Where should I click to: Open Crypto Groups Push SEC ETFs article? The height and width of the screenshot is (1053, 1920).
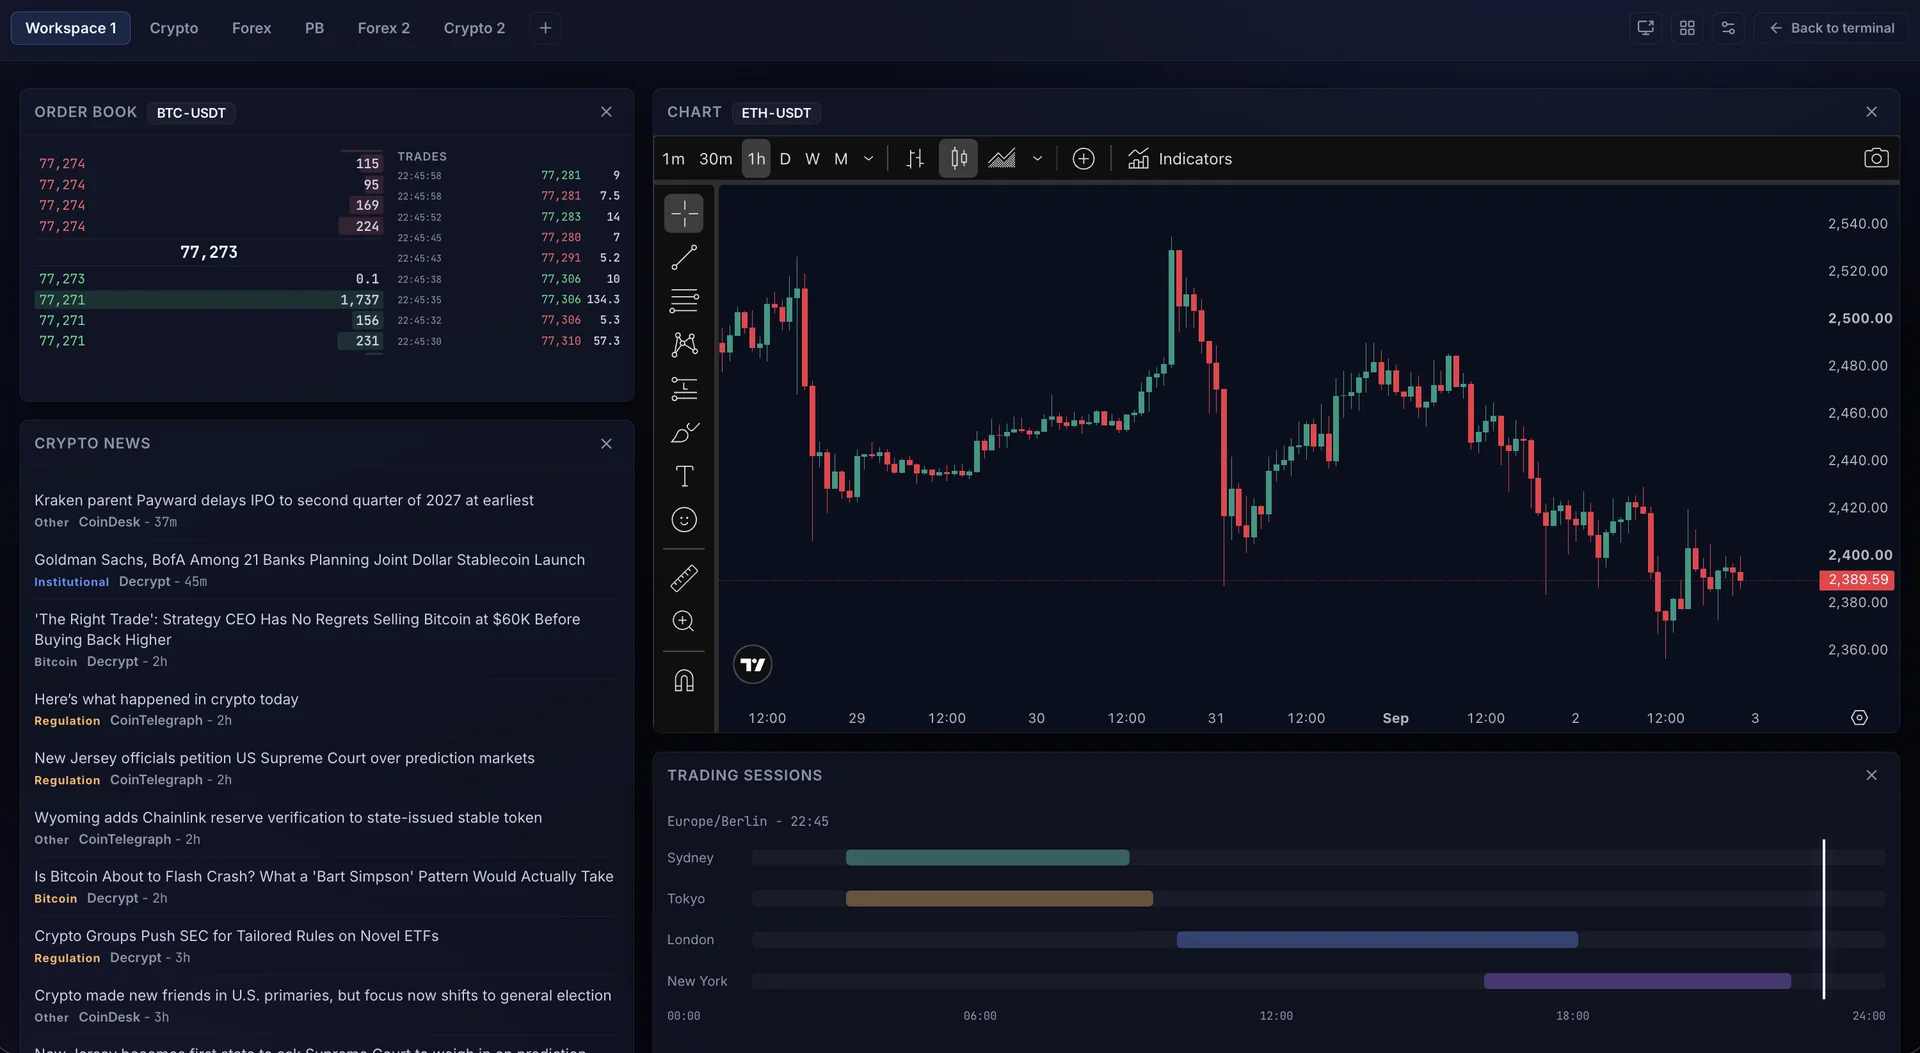pos(236,937)
